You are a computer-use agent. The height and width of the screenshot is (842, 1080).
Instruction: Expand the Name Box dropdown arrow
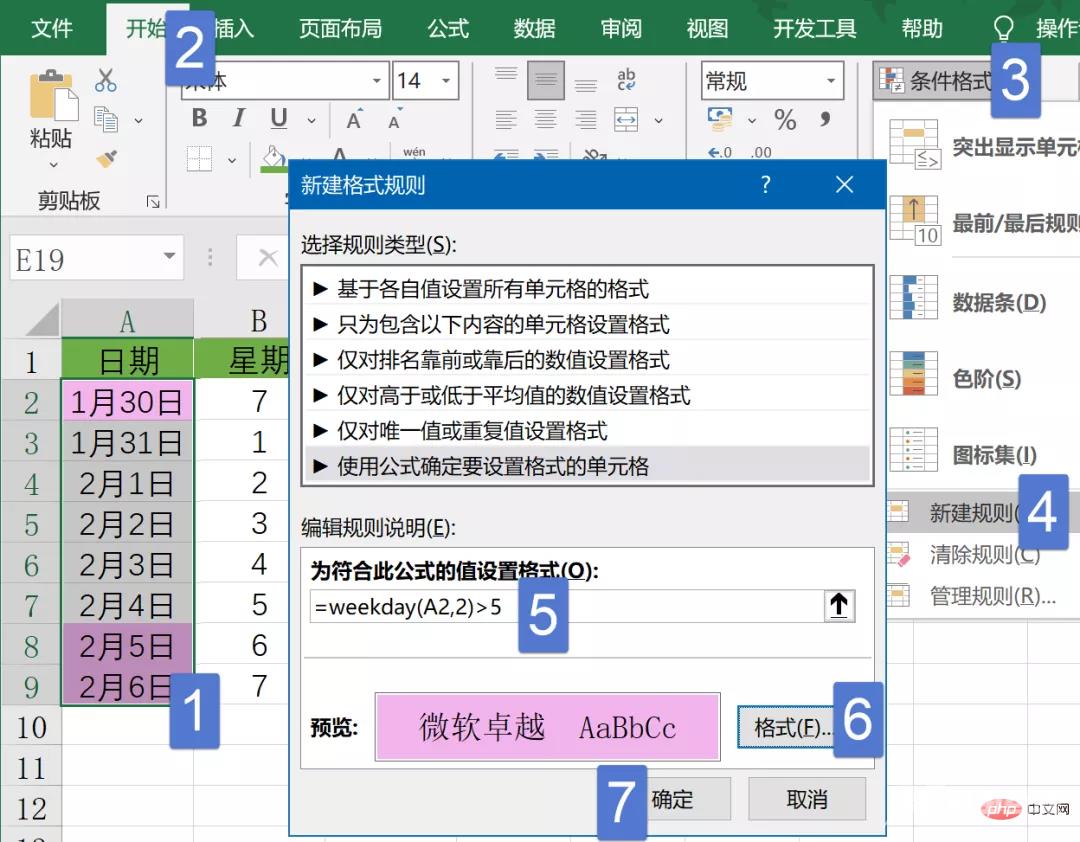(x=169, y=259)
